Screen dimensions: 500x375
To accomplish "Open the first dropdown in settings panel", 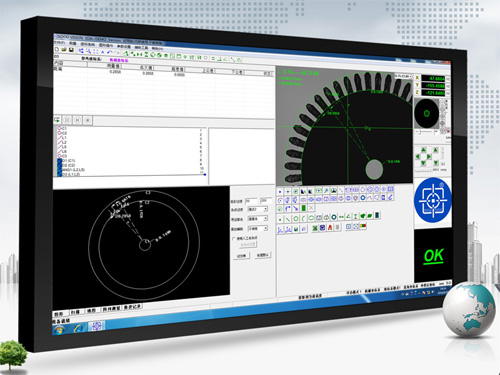I will (258, 209).
